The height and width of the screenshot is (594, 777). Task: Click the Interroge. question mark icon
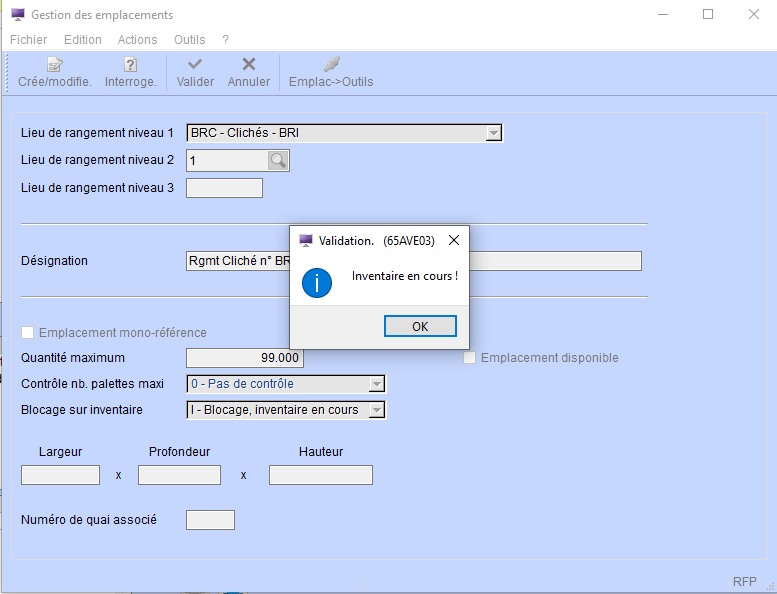point(130,65)
